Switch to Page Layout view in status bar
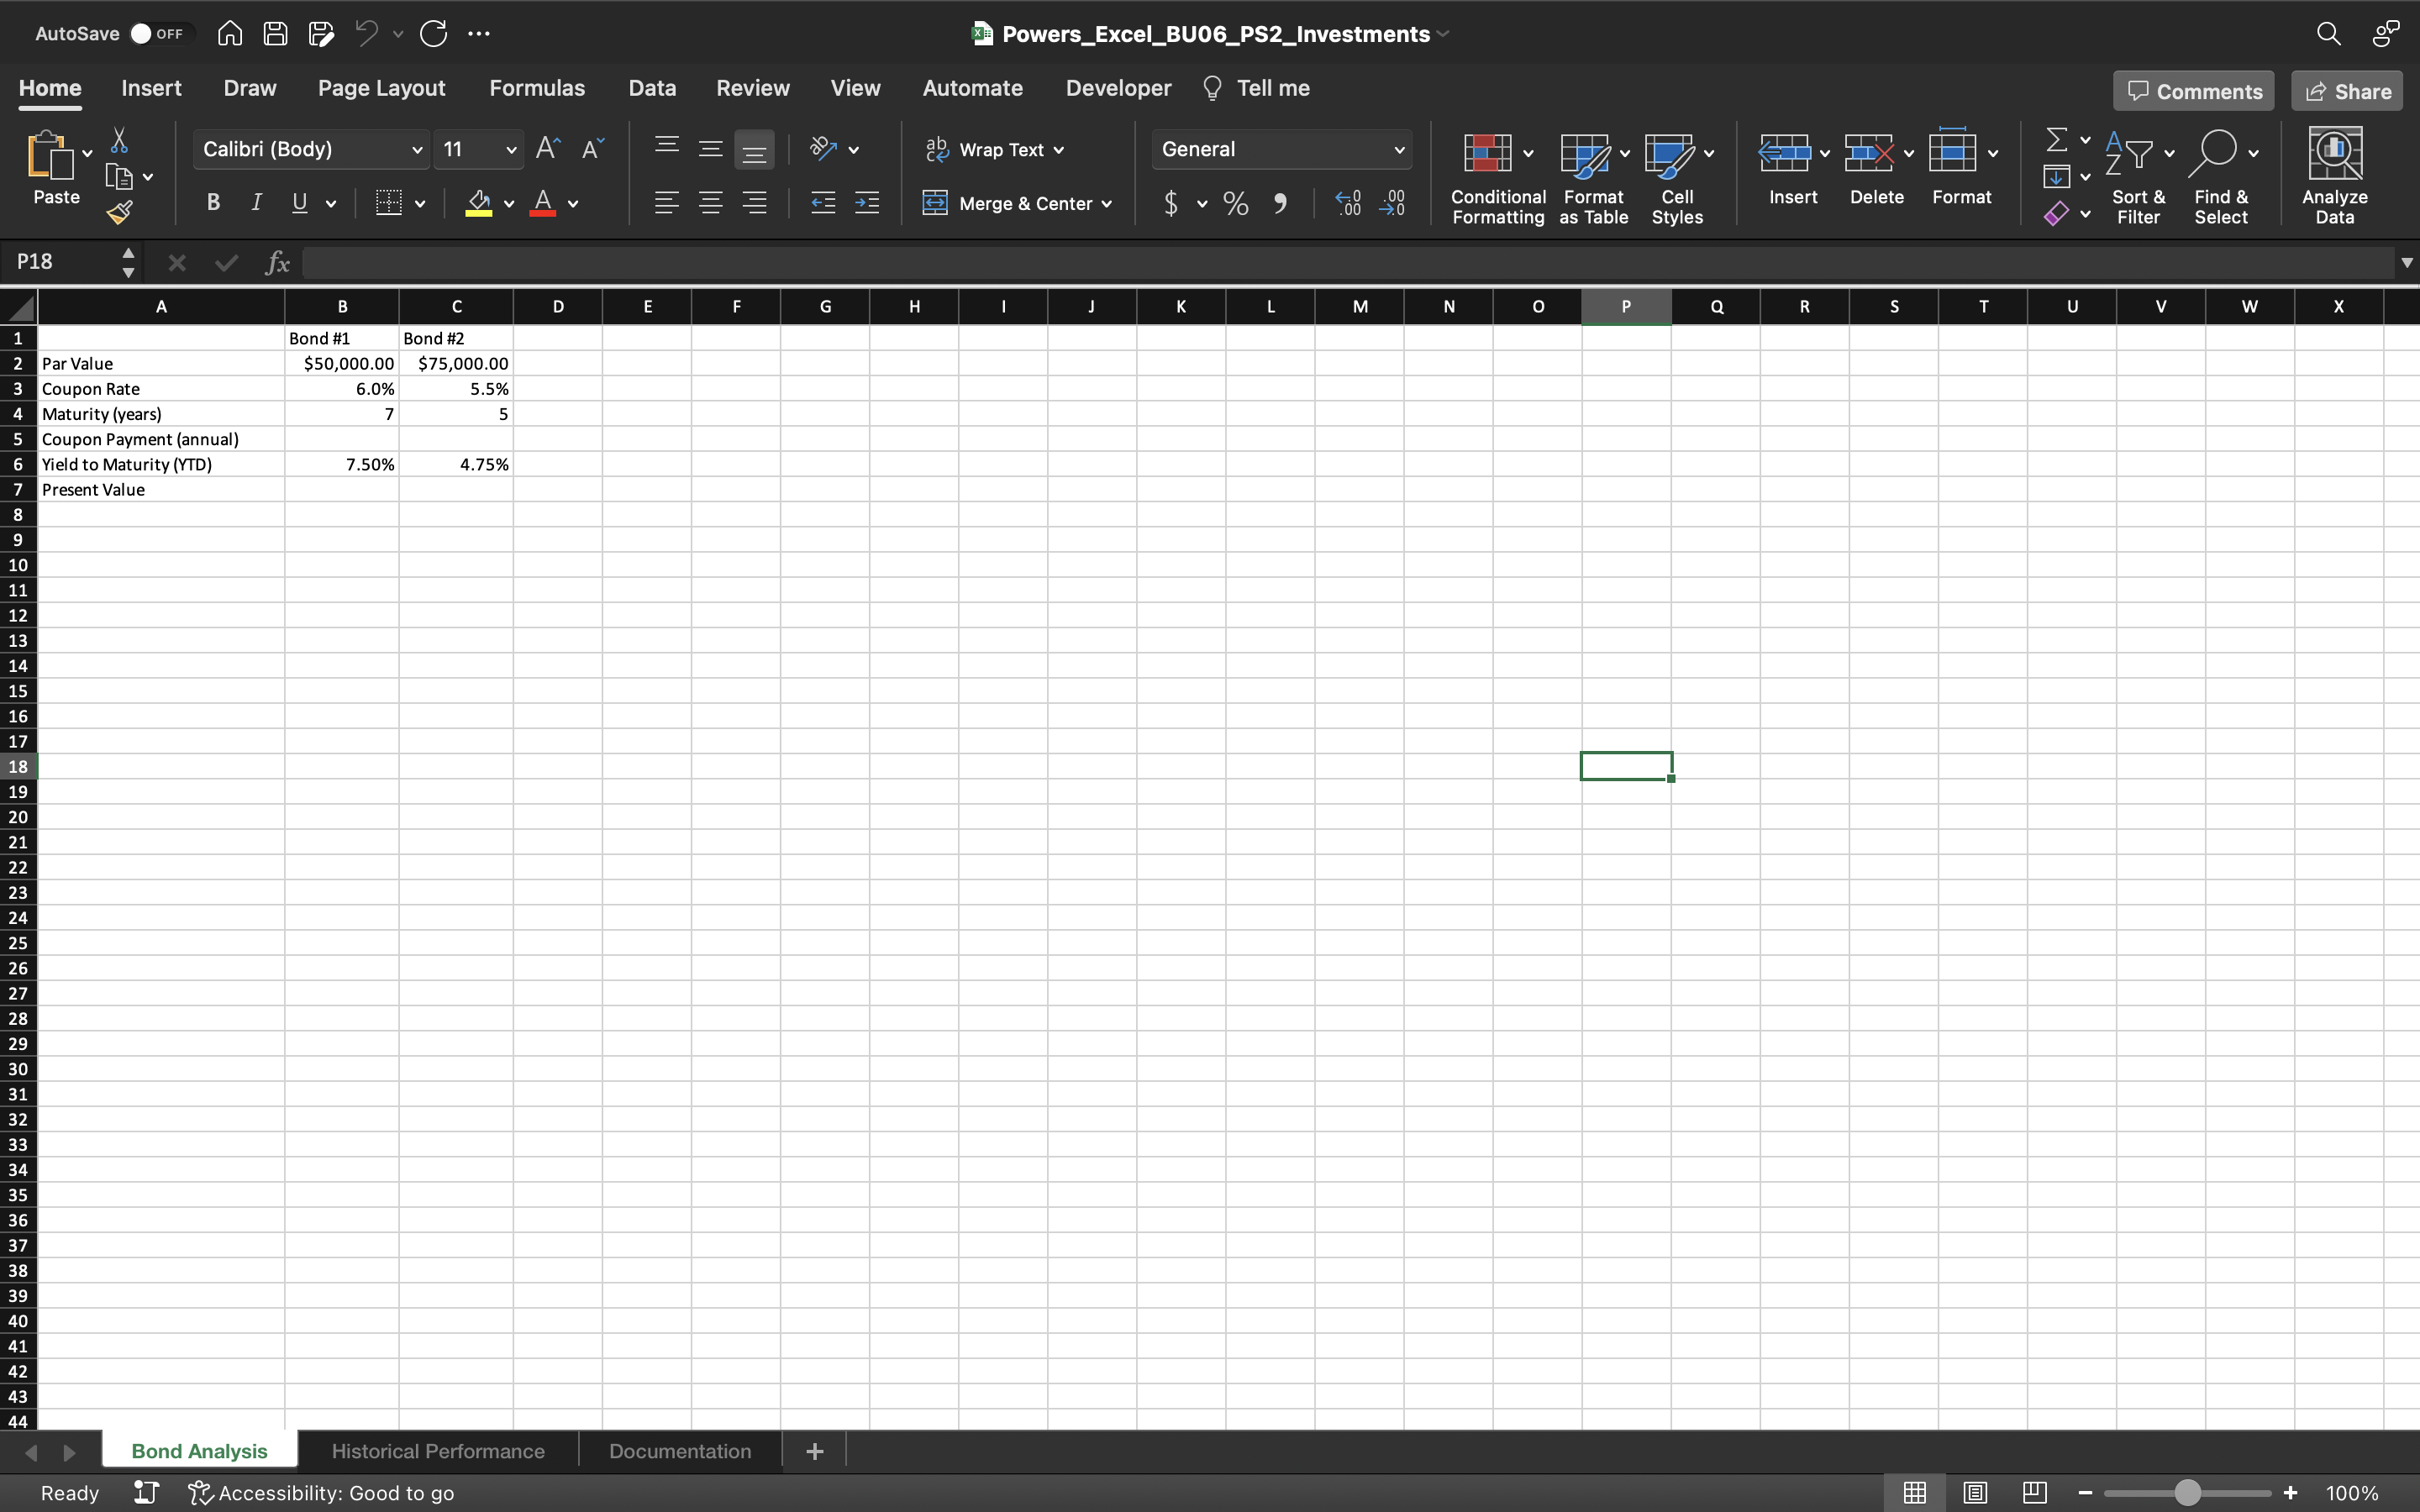This screenshot has width=2420, height=1512. (x=1974, y=1492)
